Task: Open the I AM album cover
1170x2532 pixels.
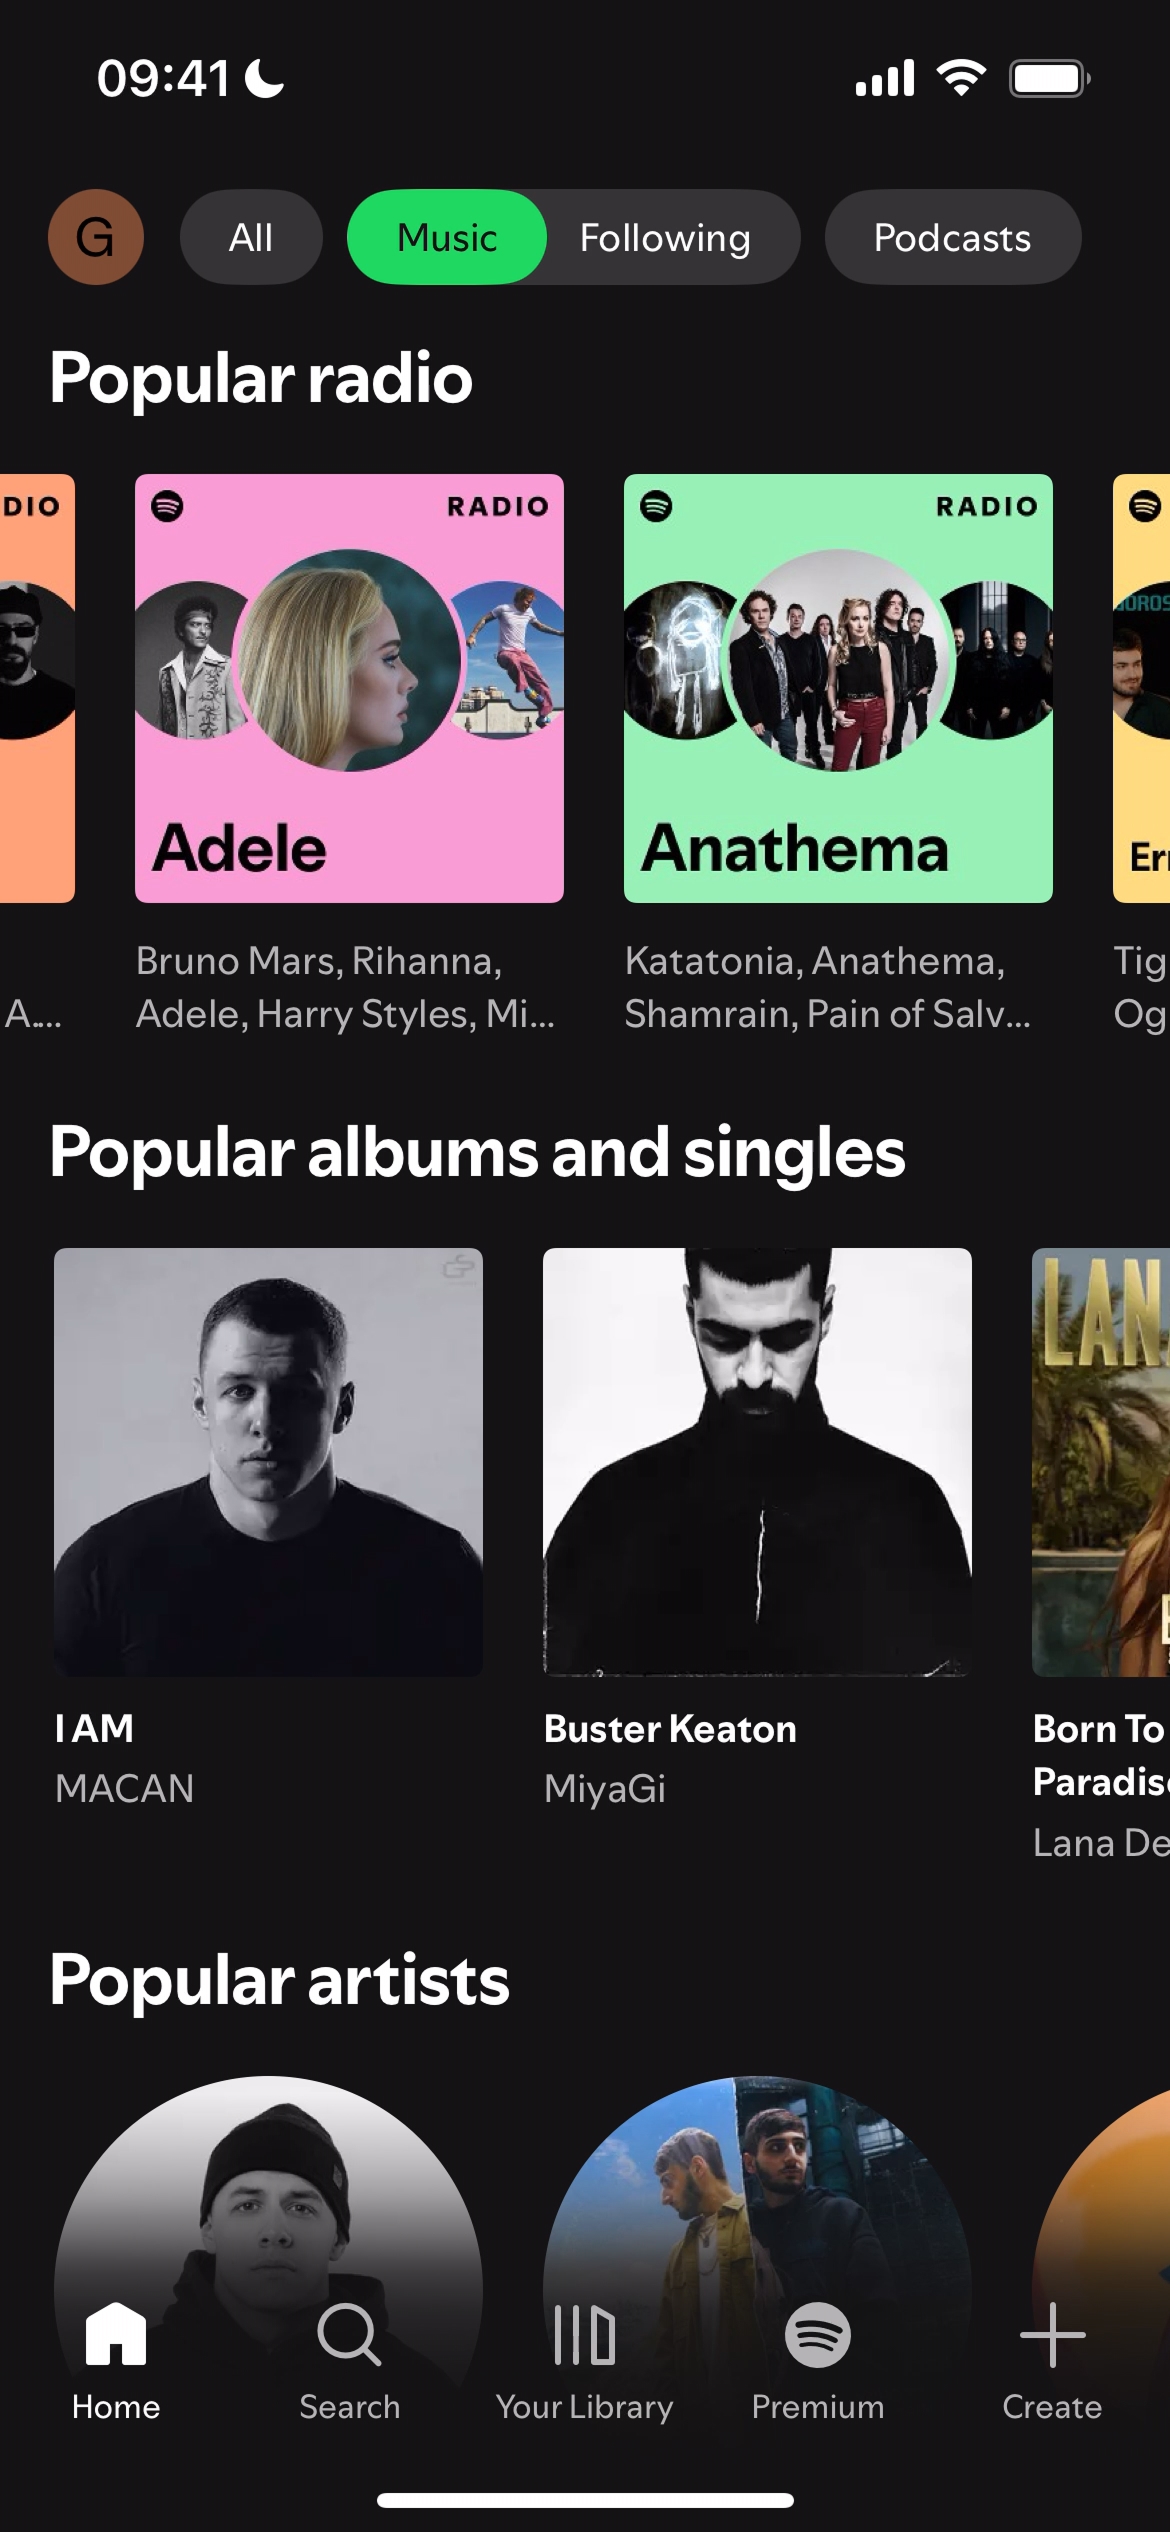Action: (268, 1462)
